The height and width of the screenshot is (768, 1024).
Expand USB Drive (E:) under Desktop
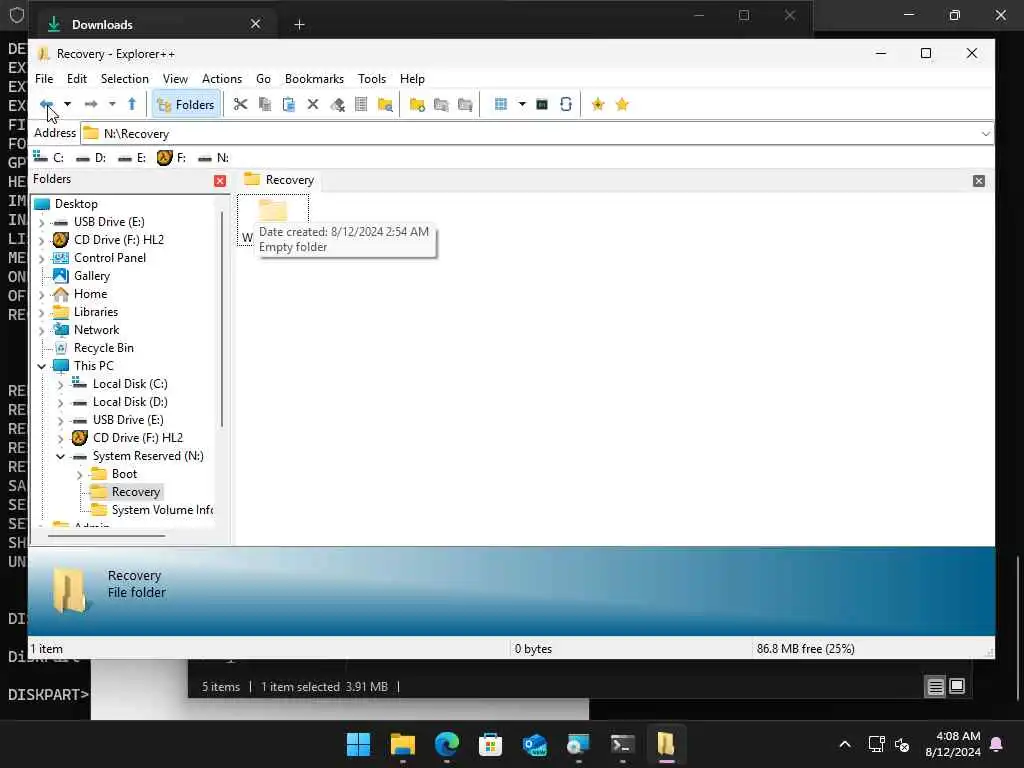point(42,223)
